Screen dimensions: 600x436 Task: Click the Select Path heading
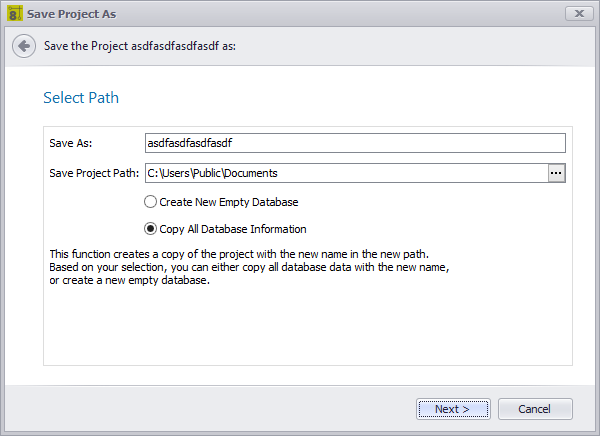click(81, 98)
